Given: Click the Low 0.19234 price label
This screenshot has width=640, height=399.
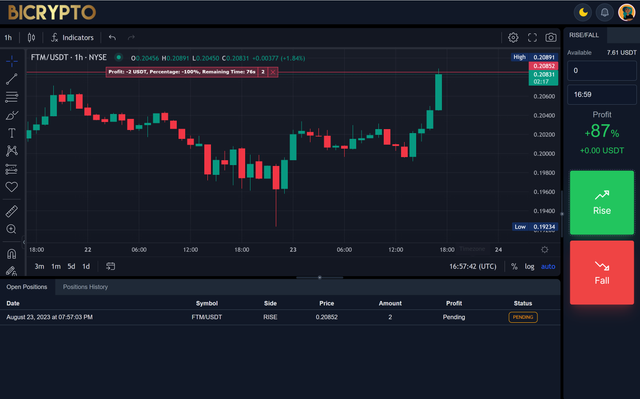Looking at the screenshot, I should pyautogui.click(x=535, y=227).
